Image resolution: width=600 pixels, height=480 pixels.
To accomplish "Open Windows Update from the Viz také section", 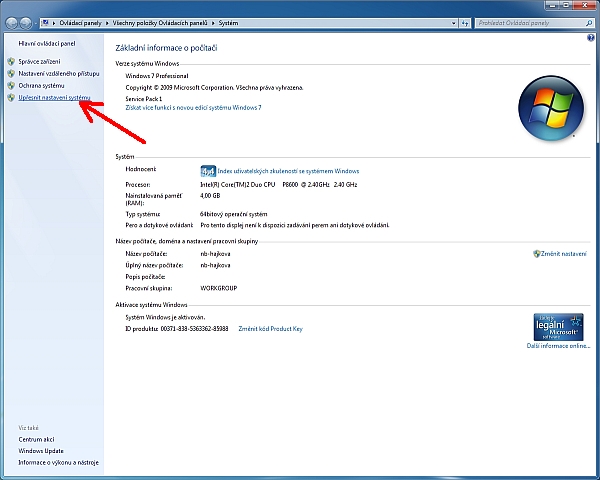I will (40, 451).
